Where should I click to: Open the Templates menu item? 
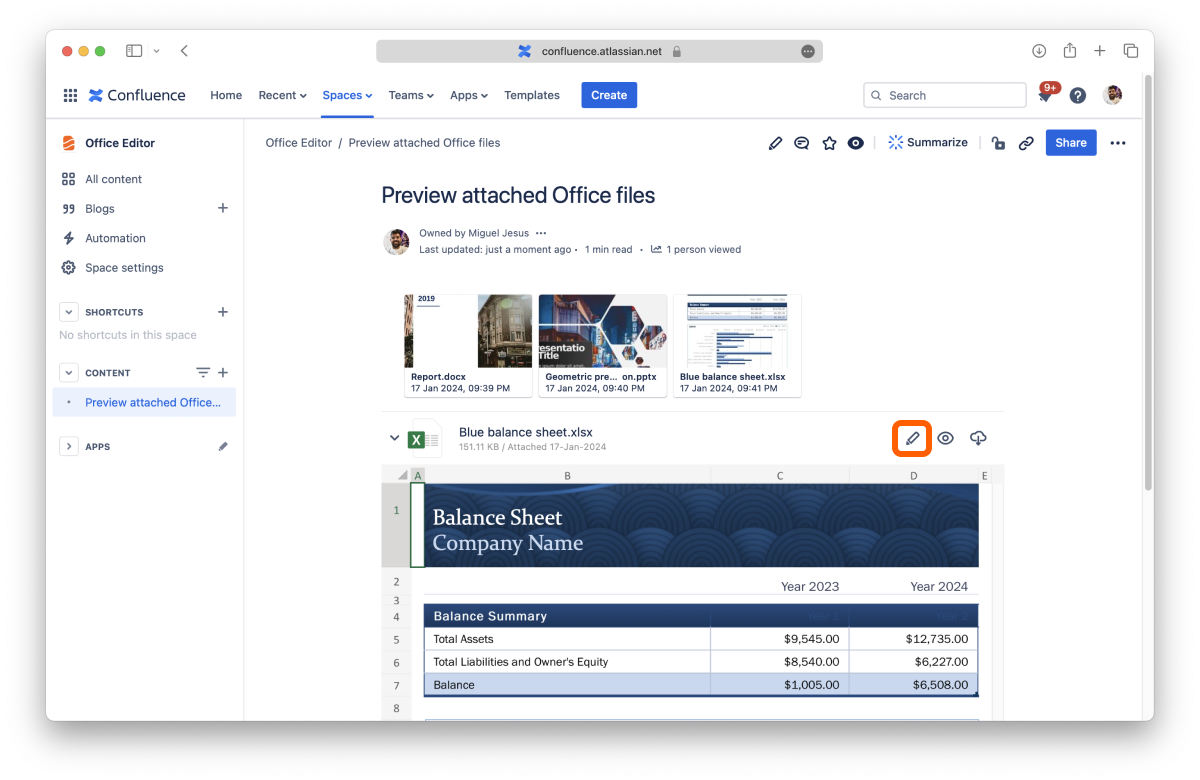pos(532,96)
